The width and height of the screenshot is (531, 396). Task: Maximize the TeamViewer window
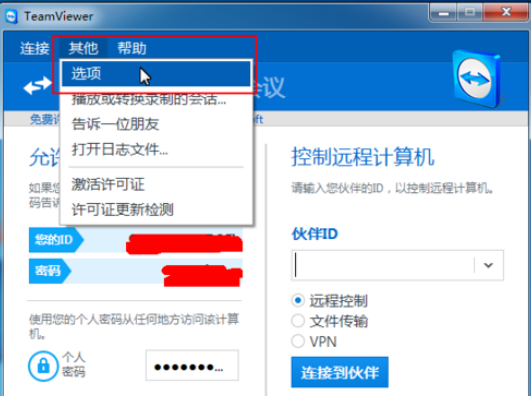point(470,13)
